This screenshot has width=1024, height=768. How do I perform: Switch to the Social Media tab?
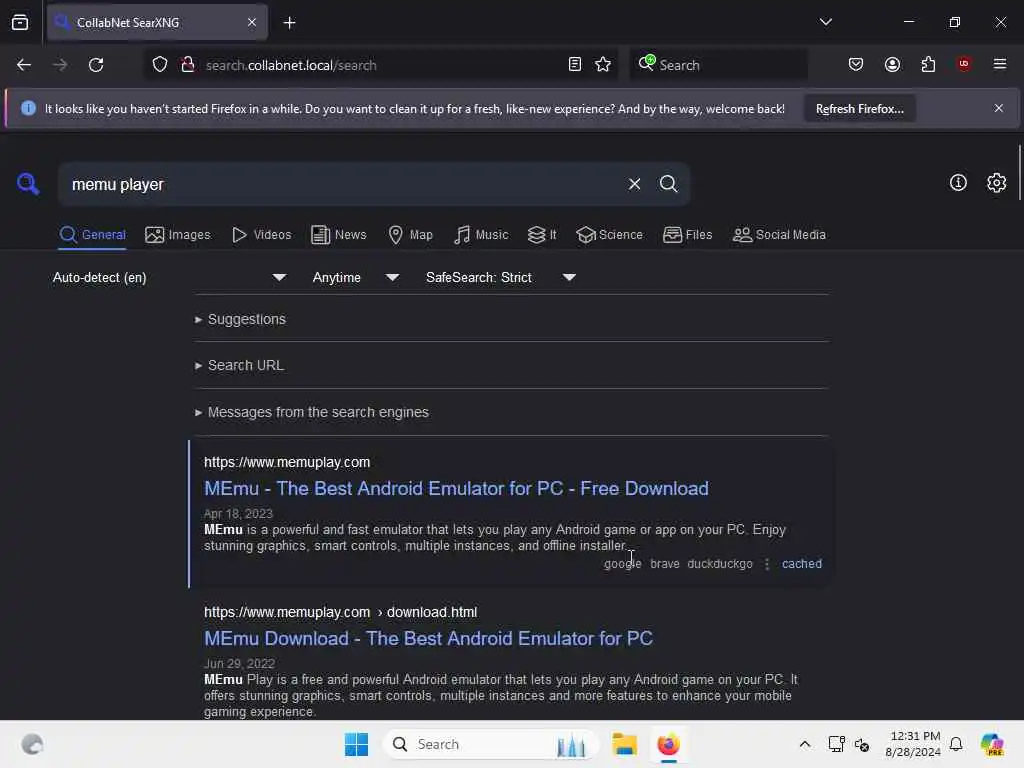click(779, 235)
